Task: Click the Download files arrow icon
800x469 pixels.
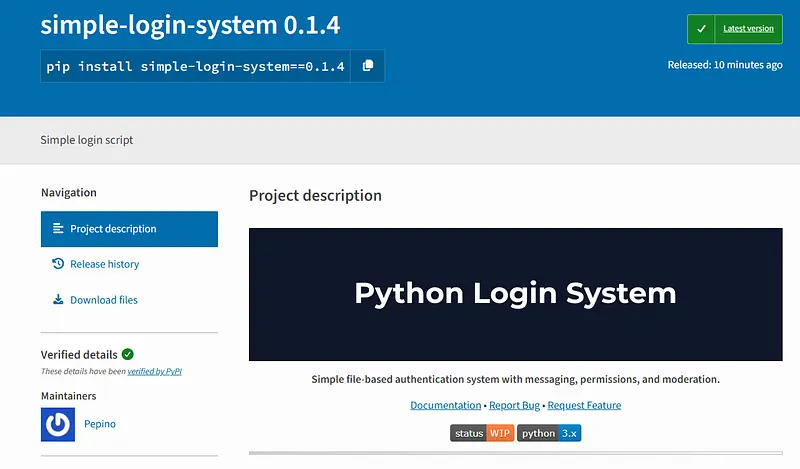Action: [x=58, y=300]
